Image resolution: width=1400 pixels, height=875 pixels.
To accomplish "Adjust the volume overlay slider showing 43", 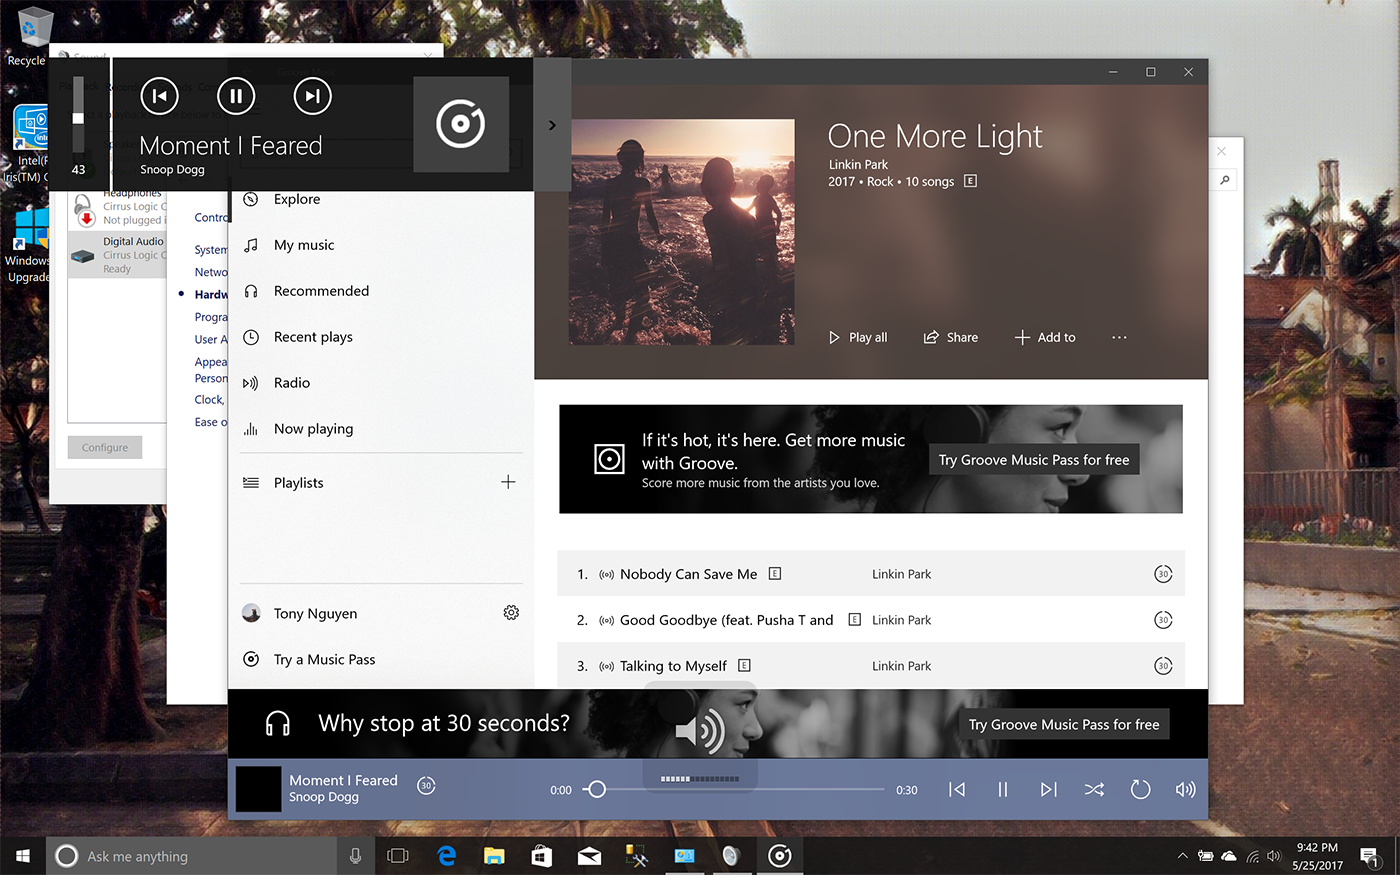I will click(x=78, y=118).
